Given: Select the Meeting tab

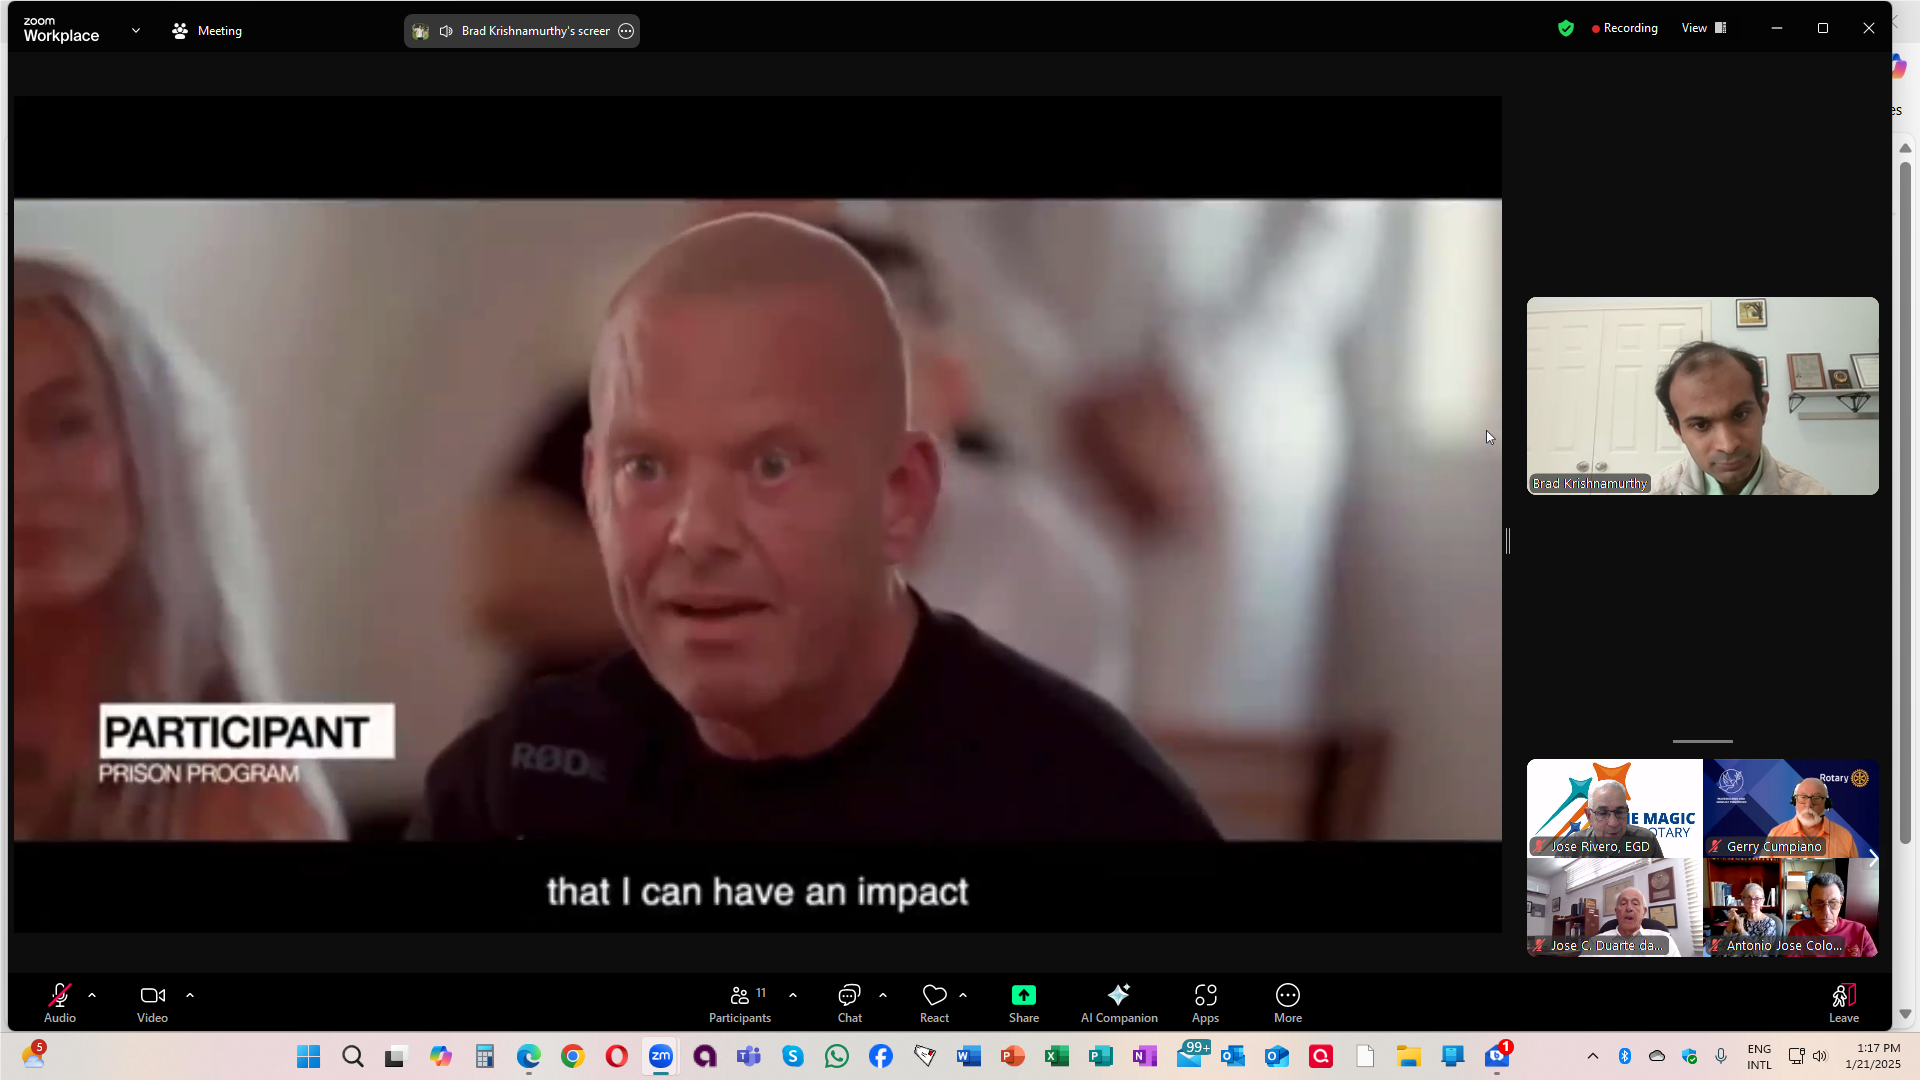Looking at the screenshot, I should pyautogui.click(x=207, y=31).
